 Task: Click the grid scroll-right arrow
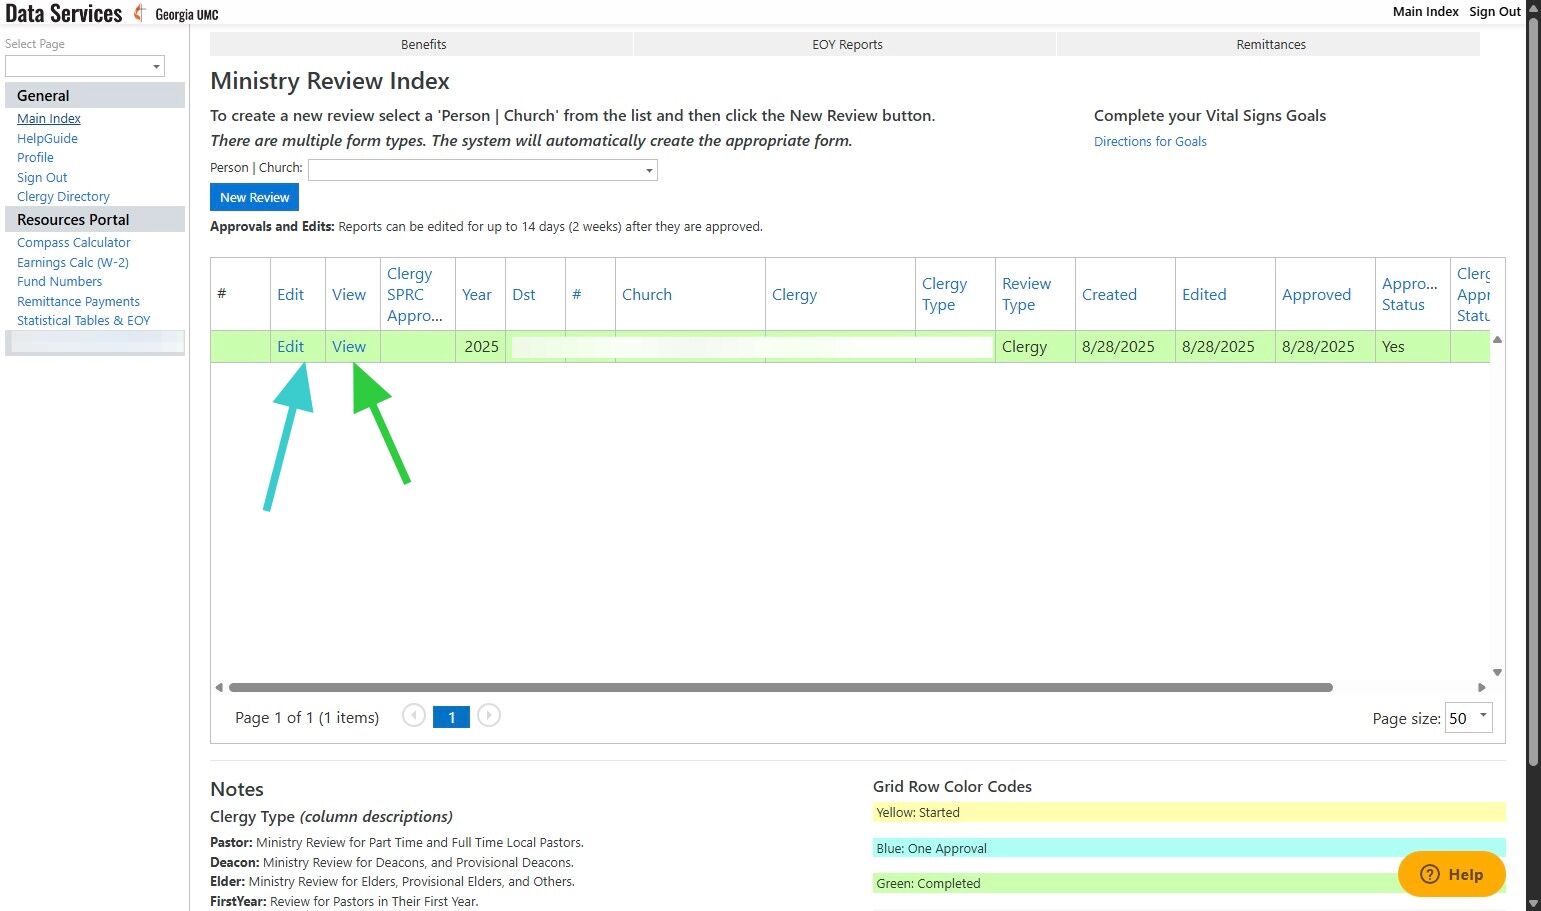coord(1482,687)
